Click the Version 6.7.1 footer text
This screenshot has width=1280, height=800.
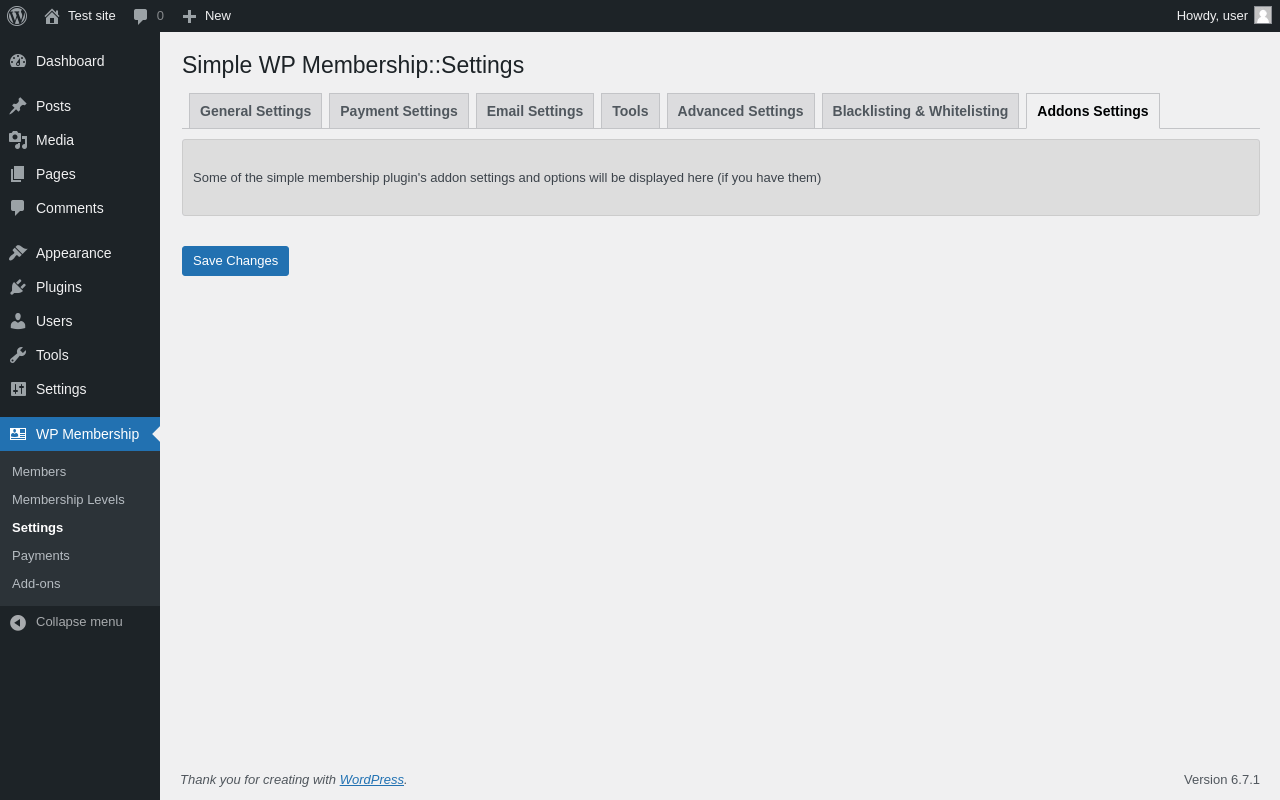[1222, 779]
